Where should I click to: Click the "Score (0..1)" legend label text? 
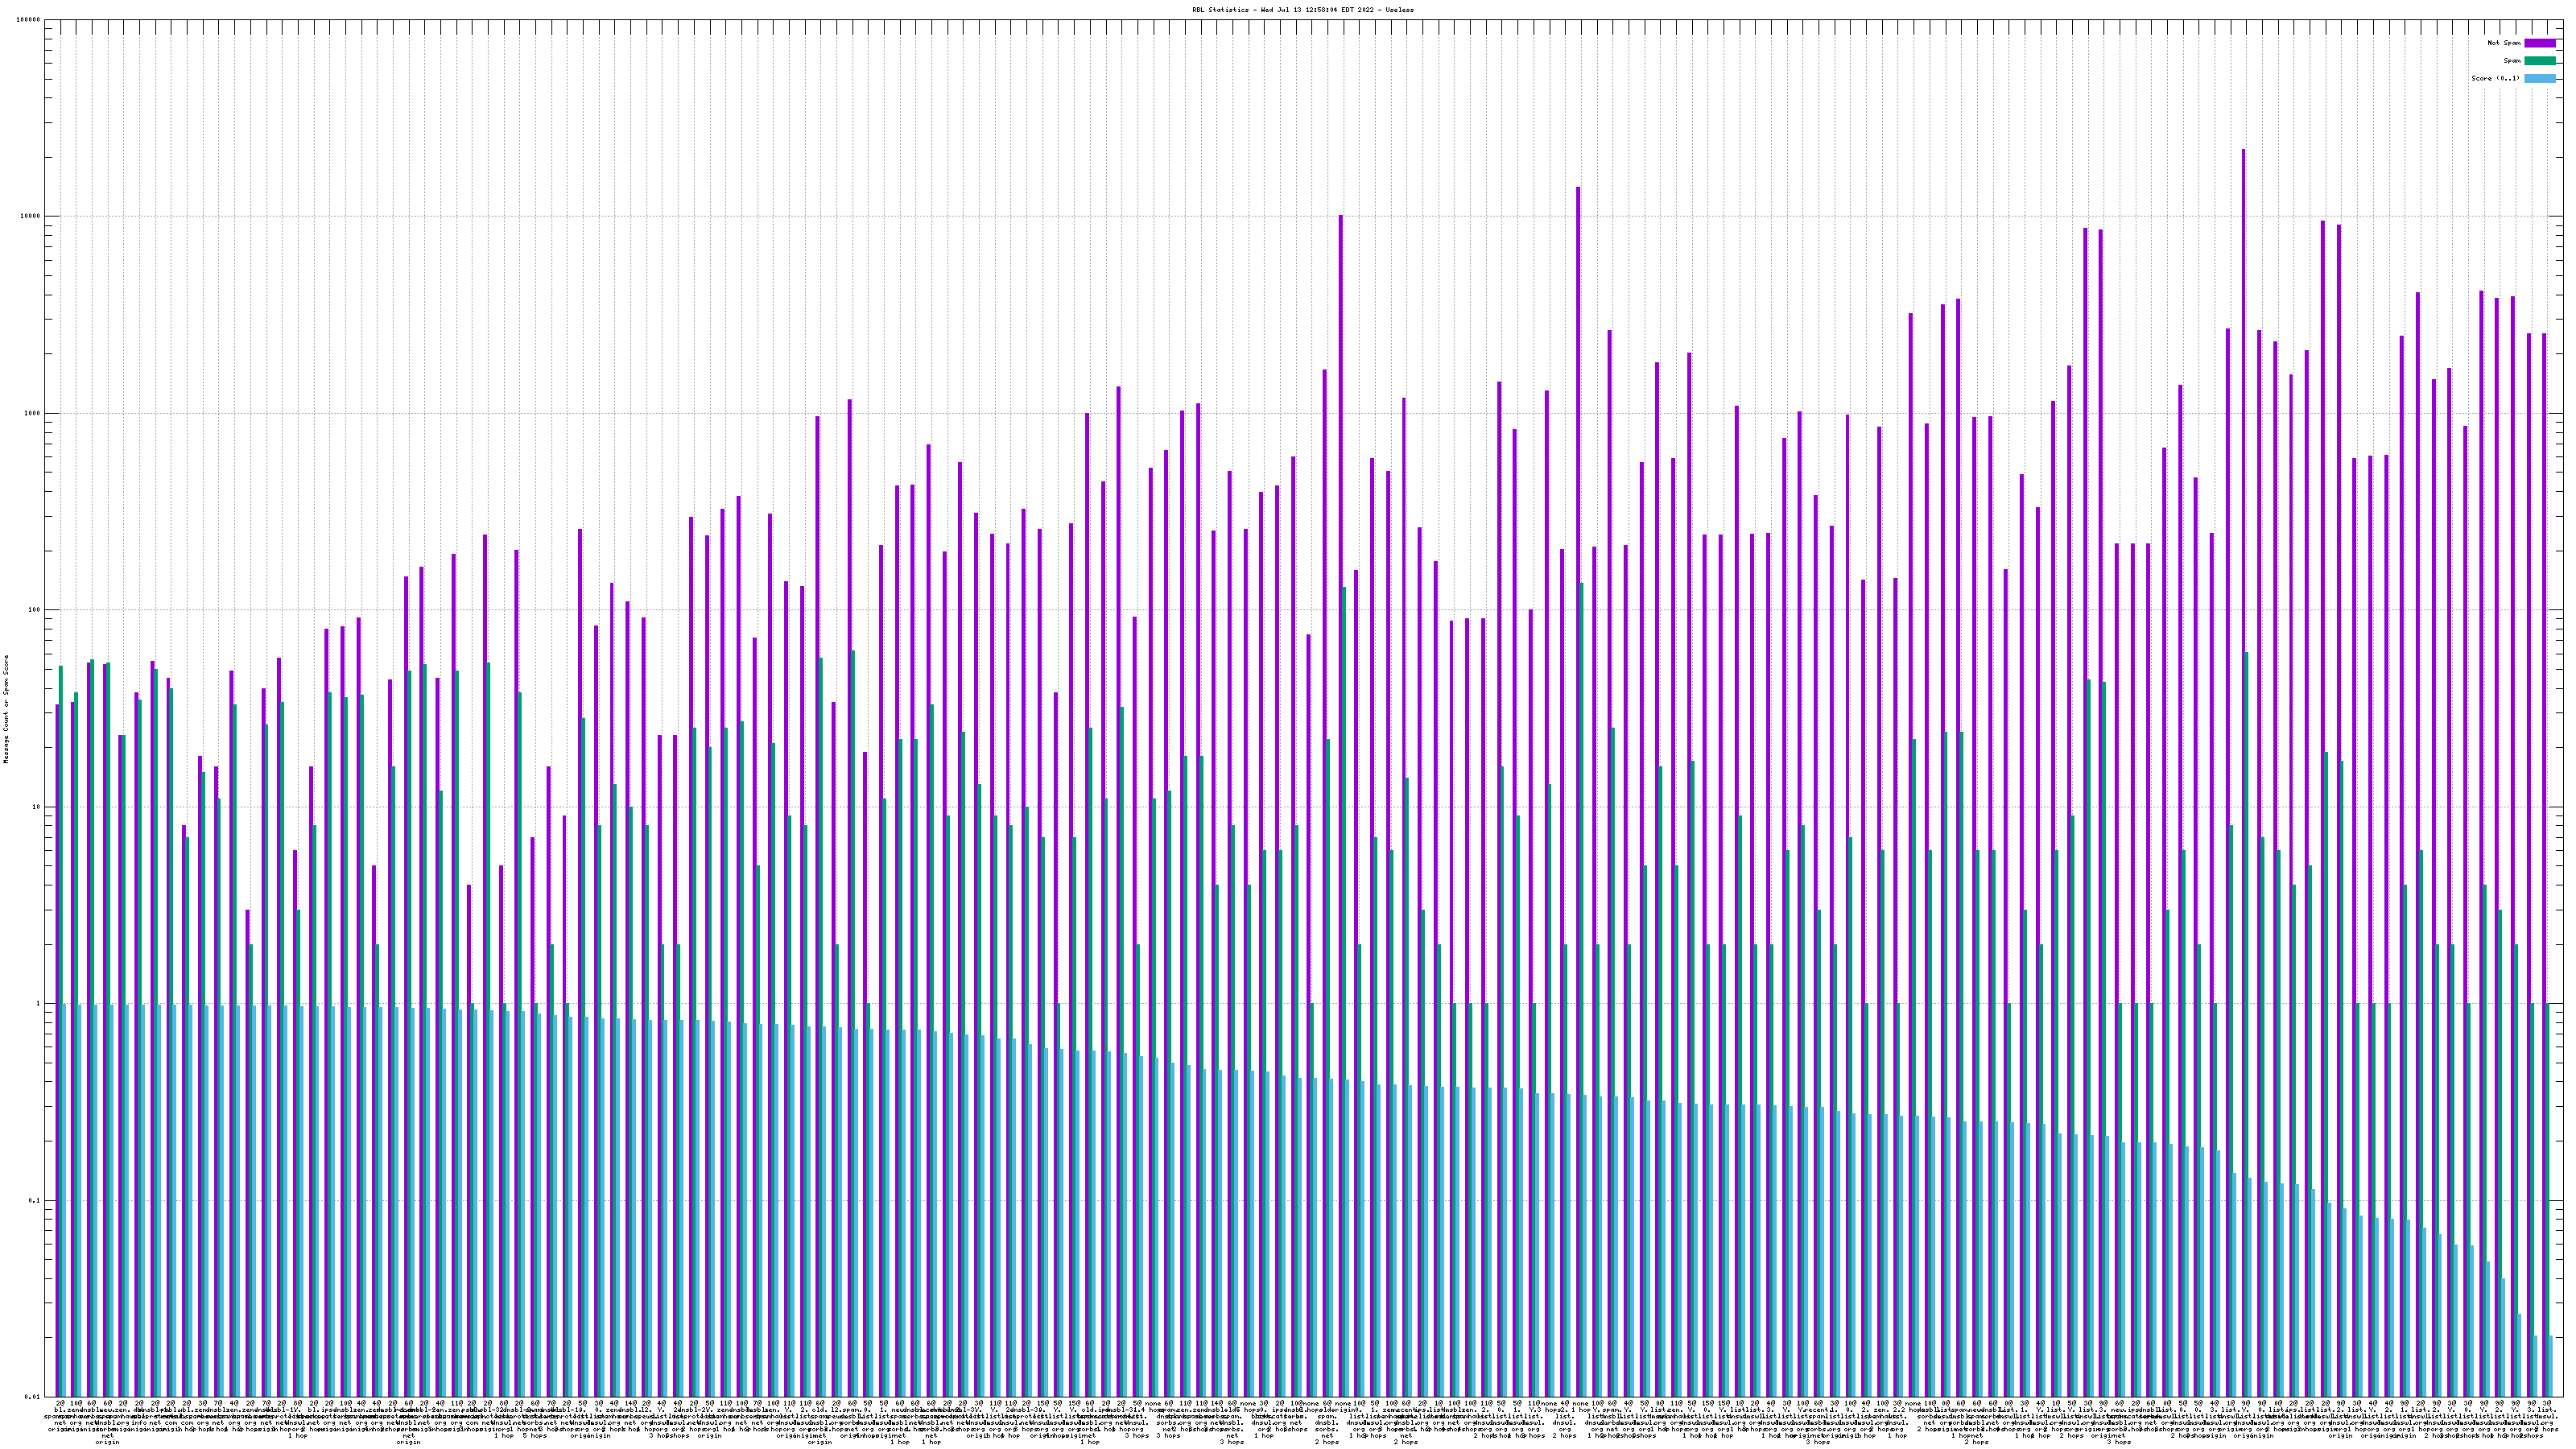pyautogui.click(x=2495, y=78)
